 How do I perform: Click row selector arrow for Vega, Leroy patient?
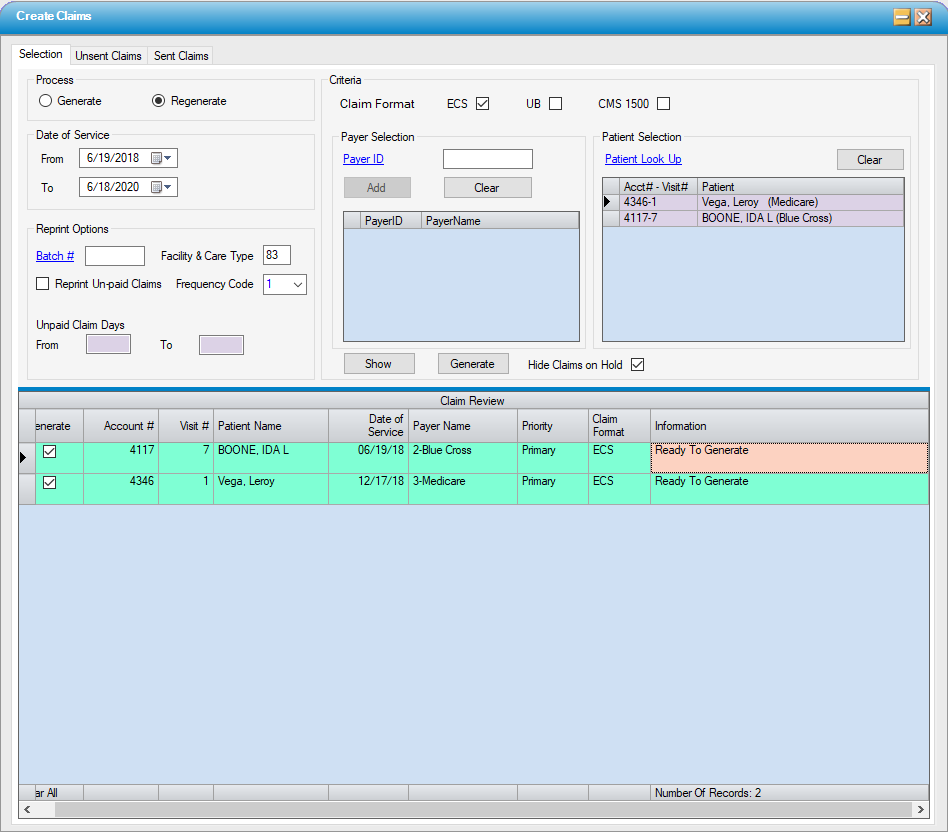coord(608,202)
